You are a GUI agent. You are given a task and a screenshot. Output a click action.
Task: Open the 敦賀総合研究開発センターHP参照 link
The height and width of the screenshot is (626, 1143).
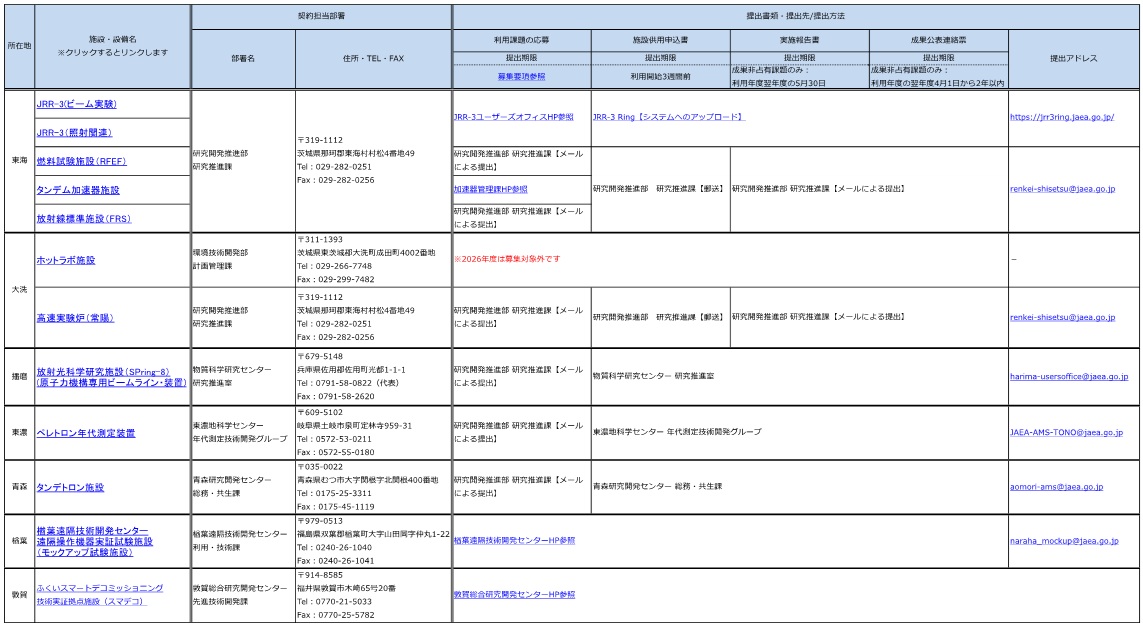(514, 594)
